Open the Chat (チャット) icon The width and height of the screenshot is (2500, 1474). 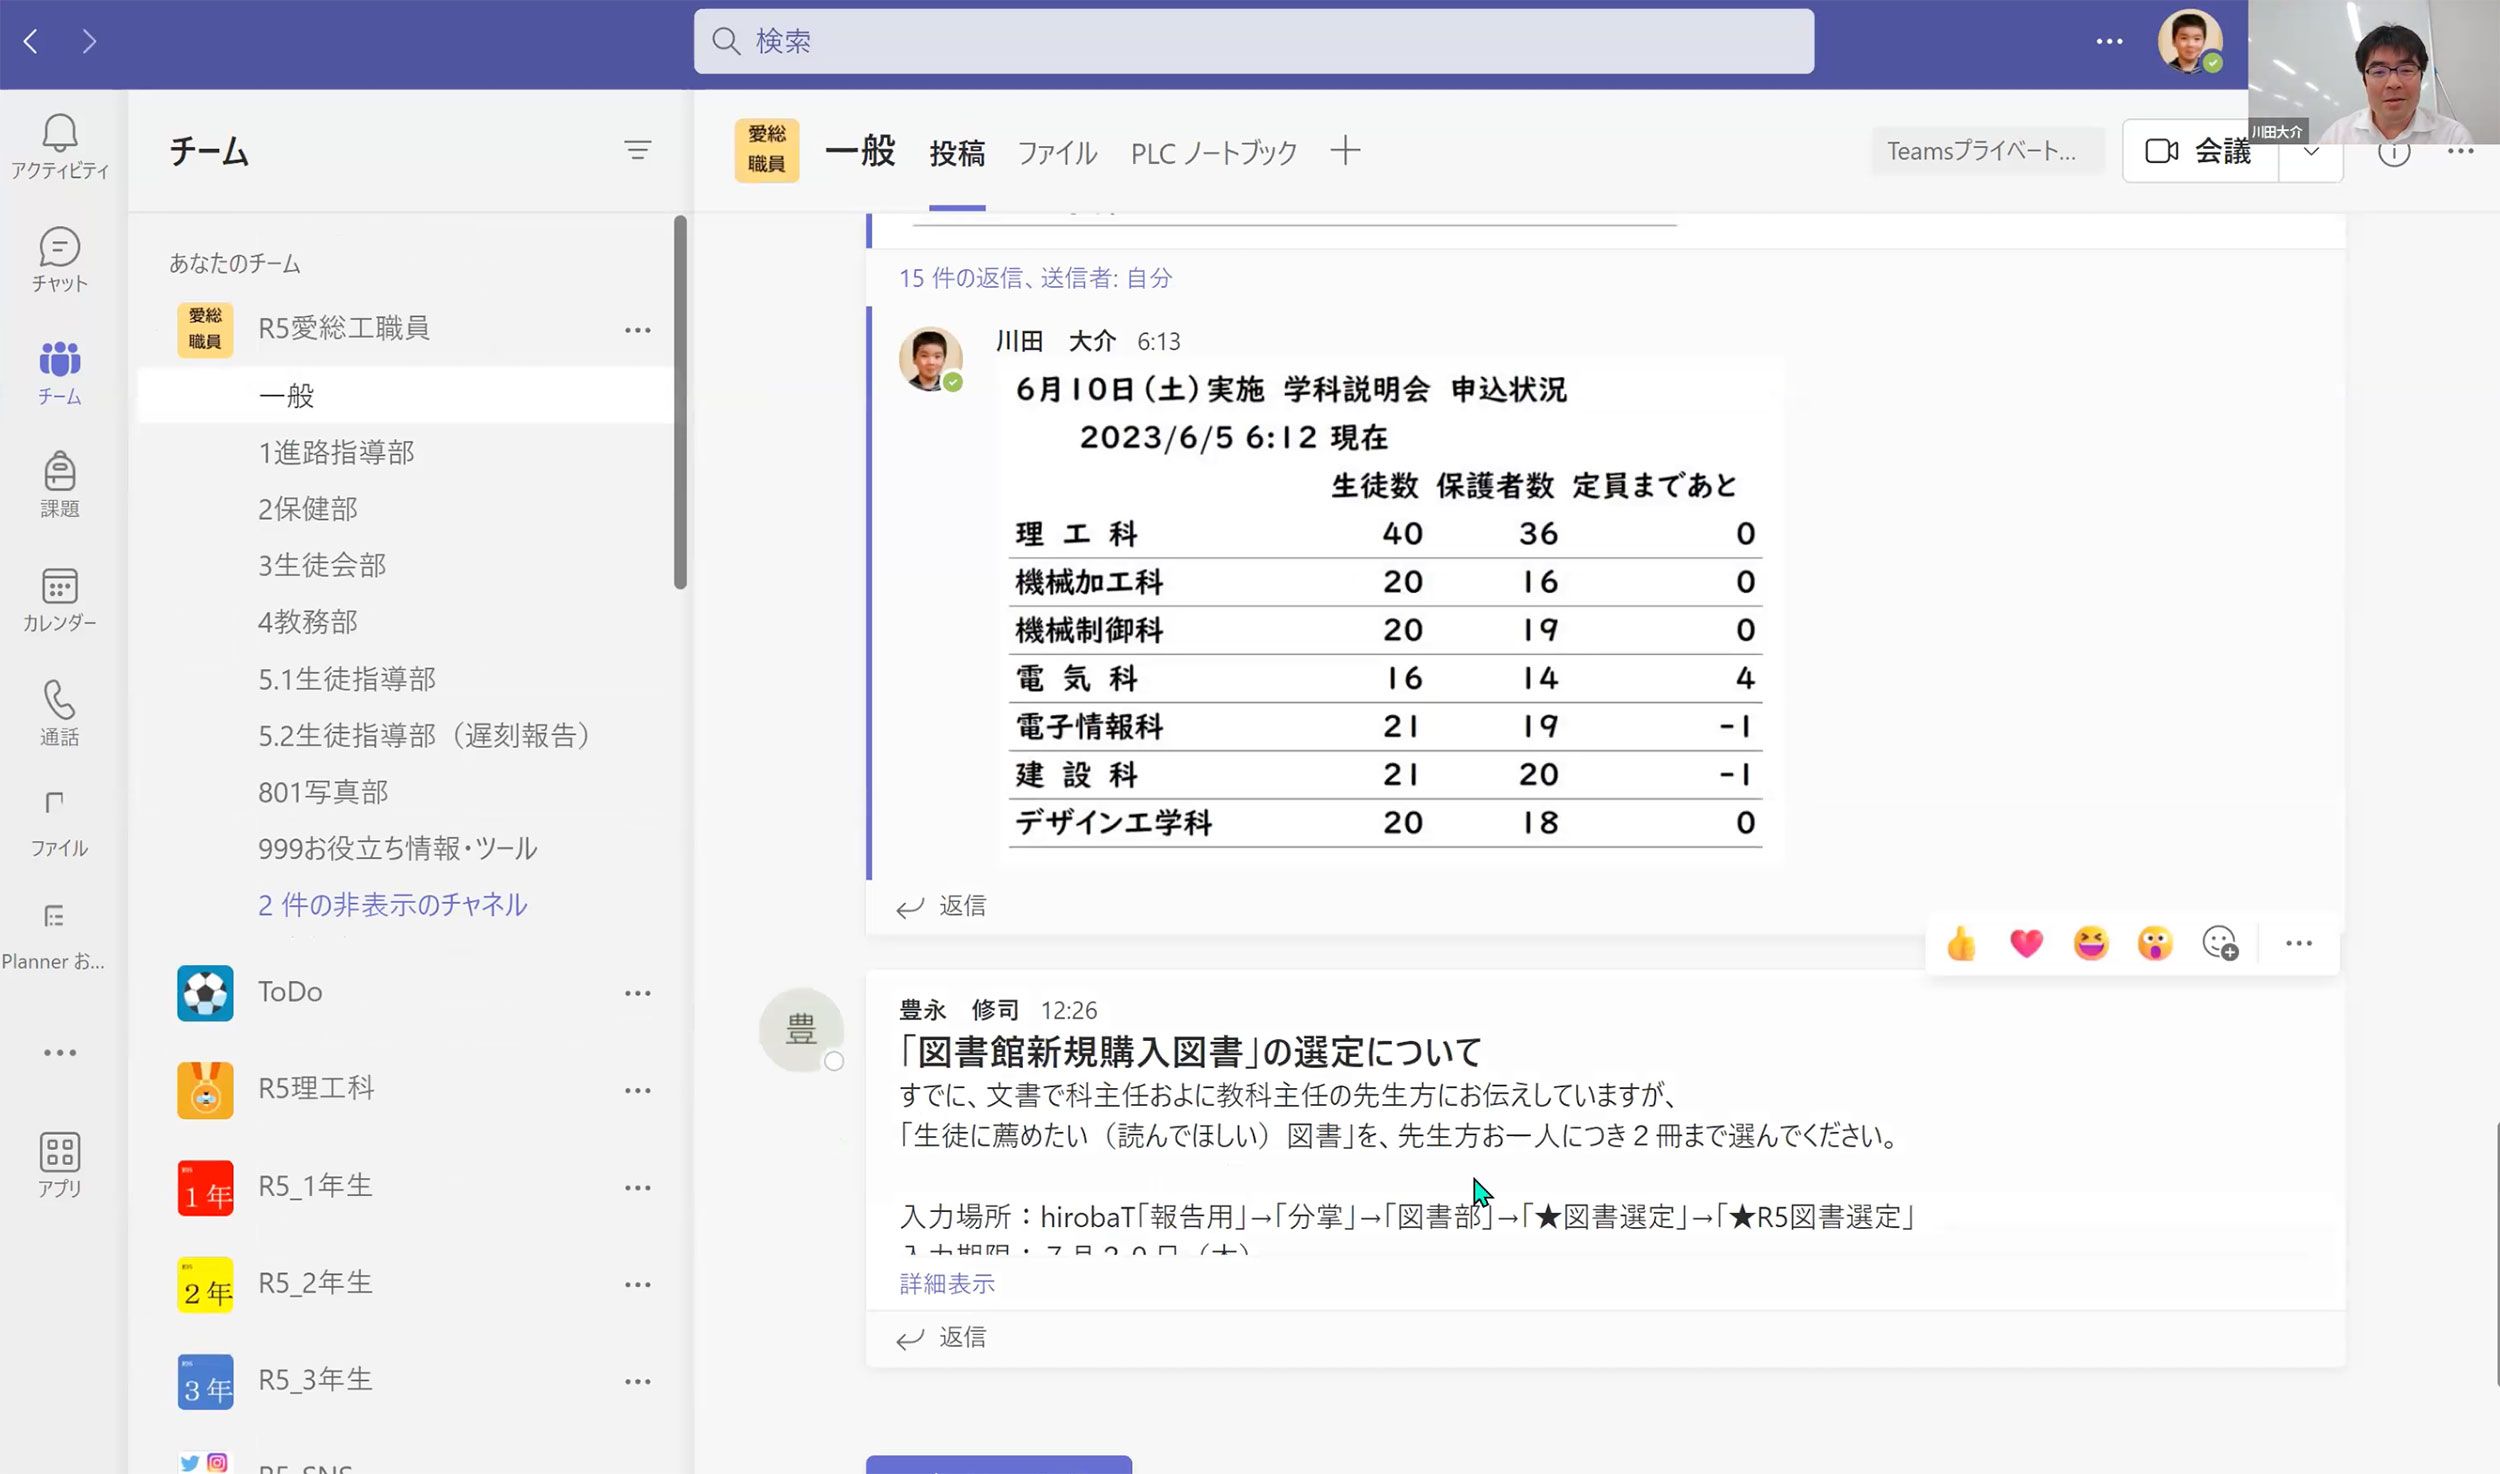coord(60,259)
